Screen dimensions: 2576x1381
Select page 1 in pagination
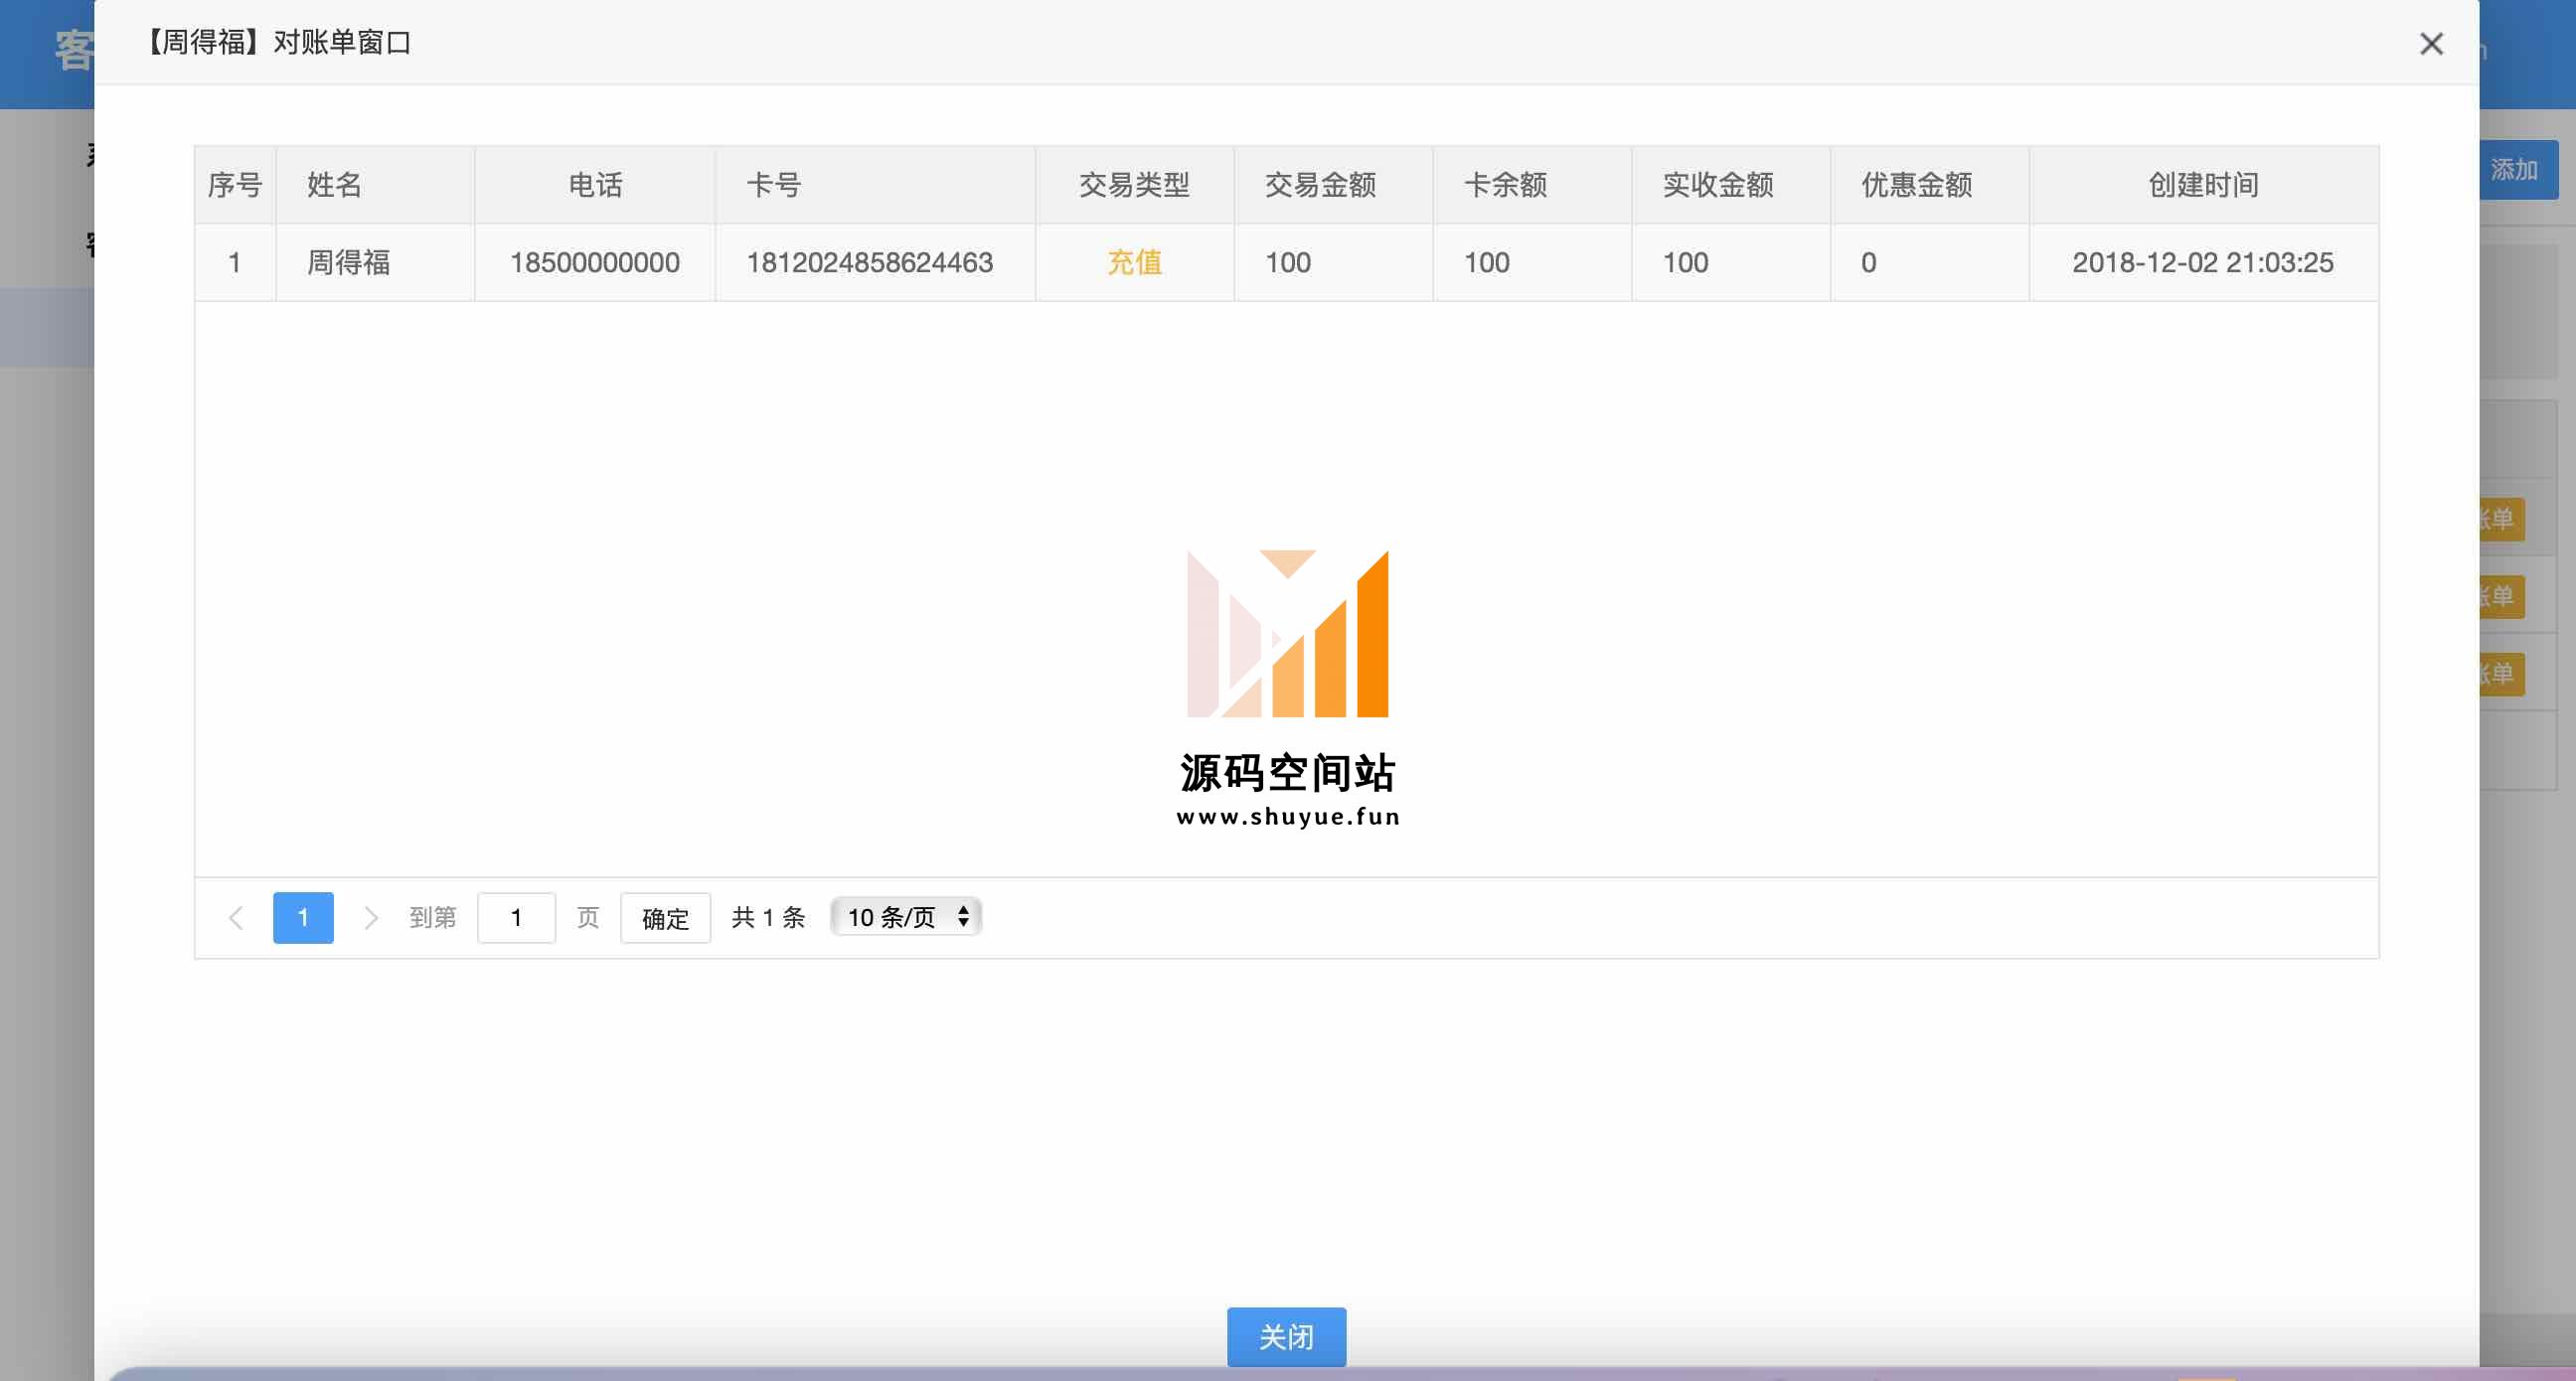pyautogui.click(x=303, y=918)
